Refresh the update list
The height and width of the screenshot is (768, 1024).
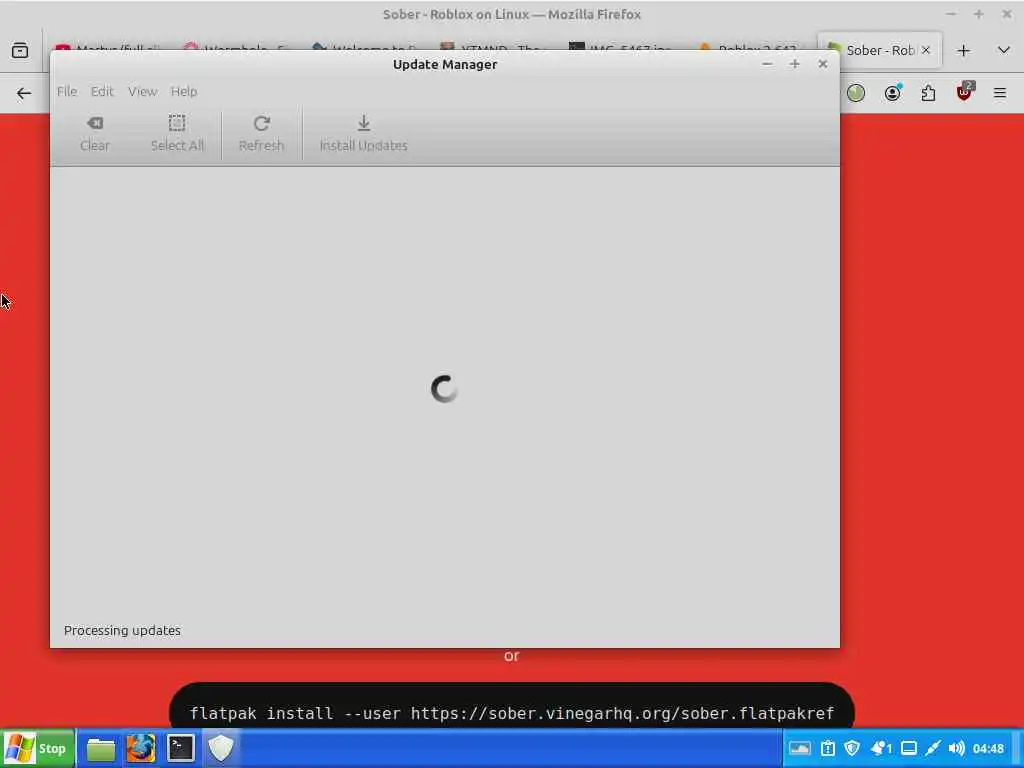(261, 134)
